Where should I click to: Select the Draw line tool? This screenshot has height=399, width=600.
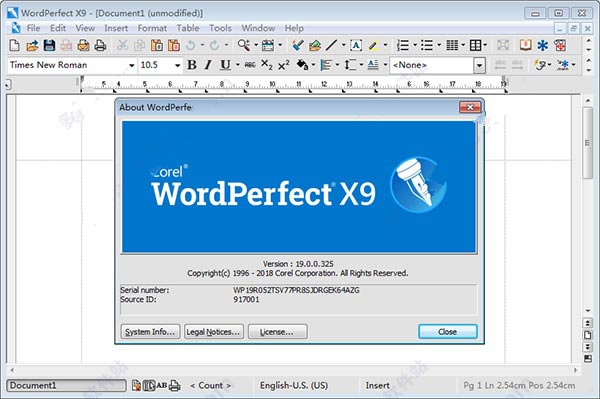pyautogui.click(x=331, y=45)
